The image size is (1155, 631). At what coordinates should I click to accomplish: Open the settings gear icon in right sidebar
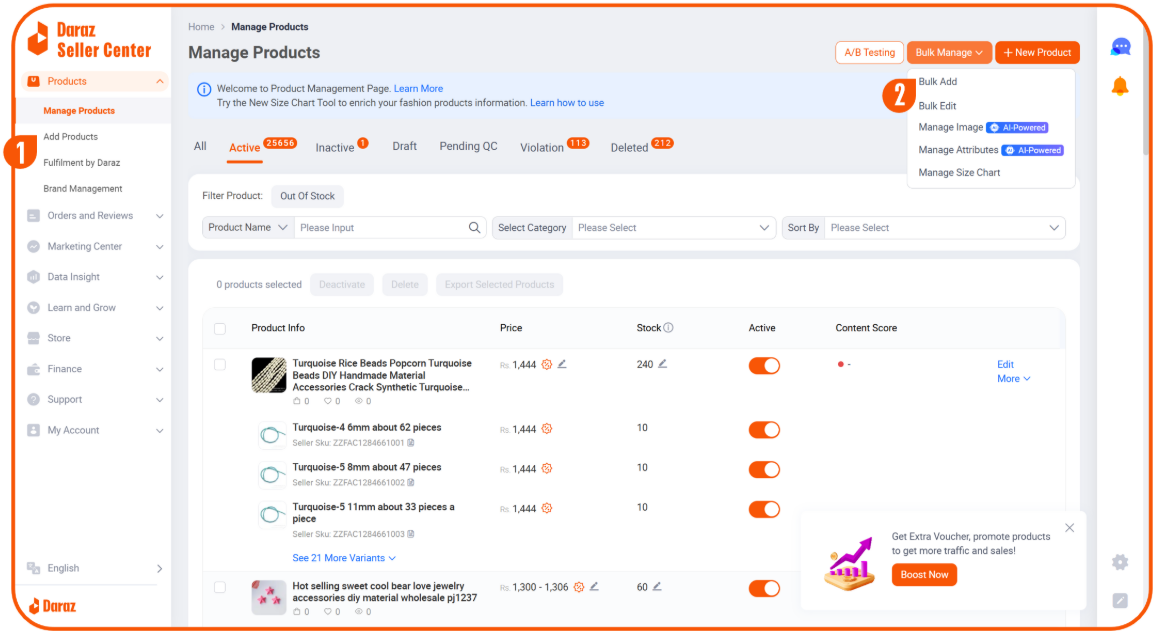[x=1120, y=562]
